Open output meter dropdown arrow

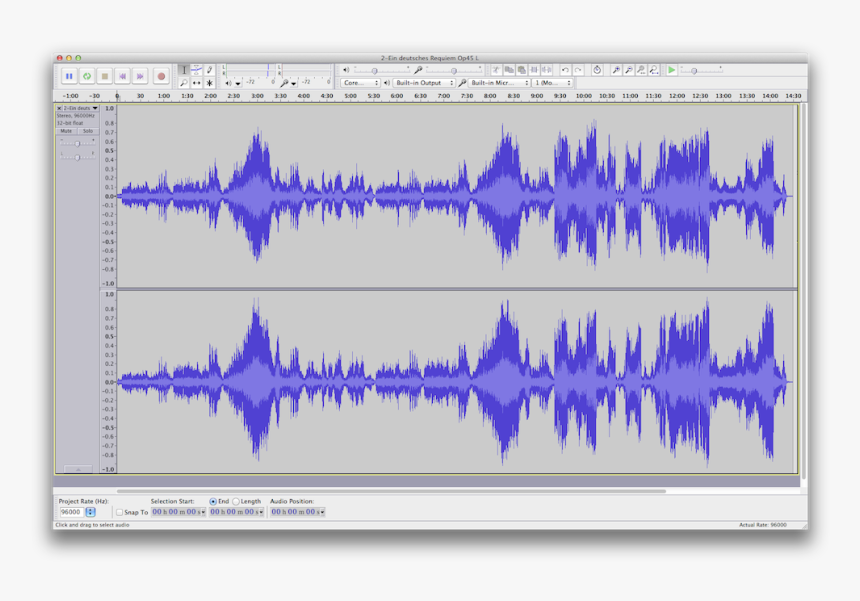click(238, 83)
